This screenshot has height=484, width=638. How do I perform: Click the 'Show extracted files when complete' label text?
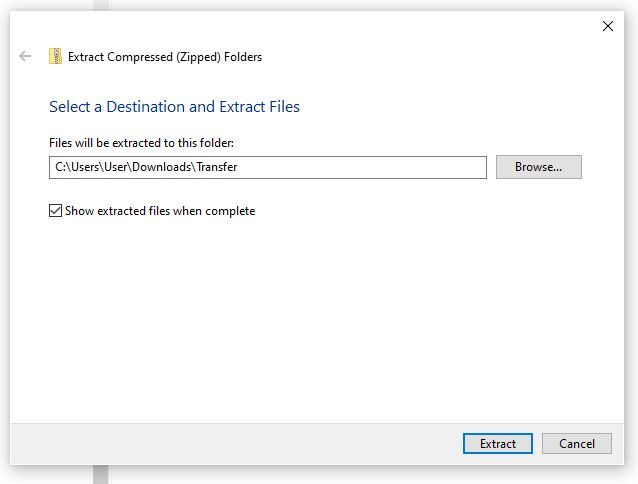tap(160, 211)
